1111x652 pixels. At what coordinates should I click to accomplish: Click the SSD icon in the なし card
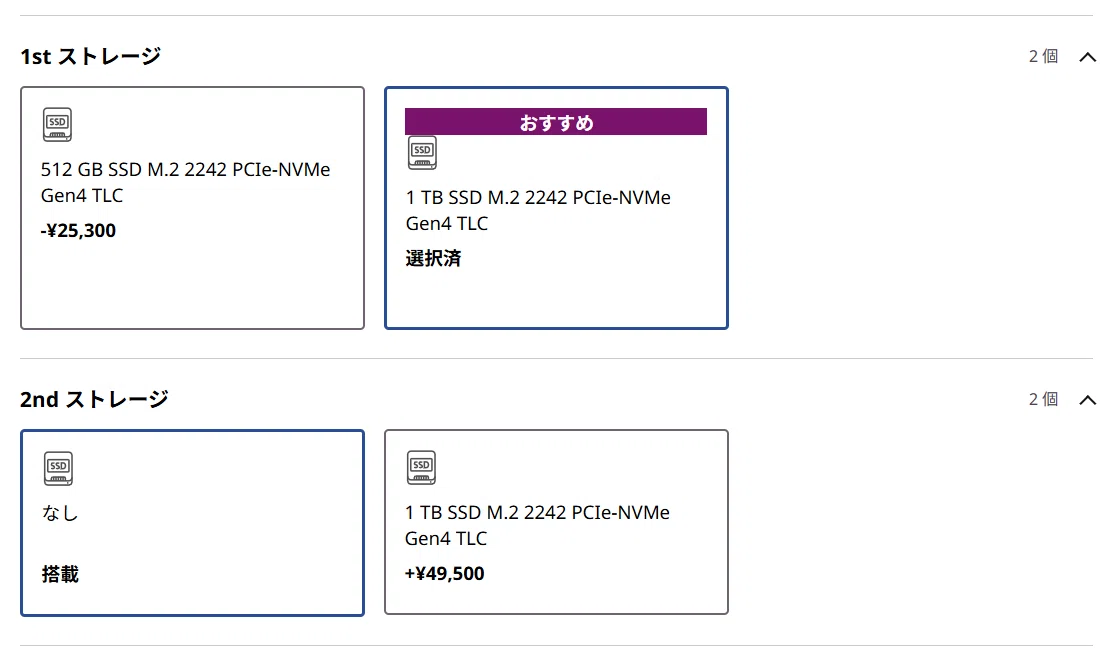(58, 468)
